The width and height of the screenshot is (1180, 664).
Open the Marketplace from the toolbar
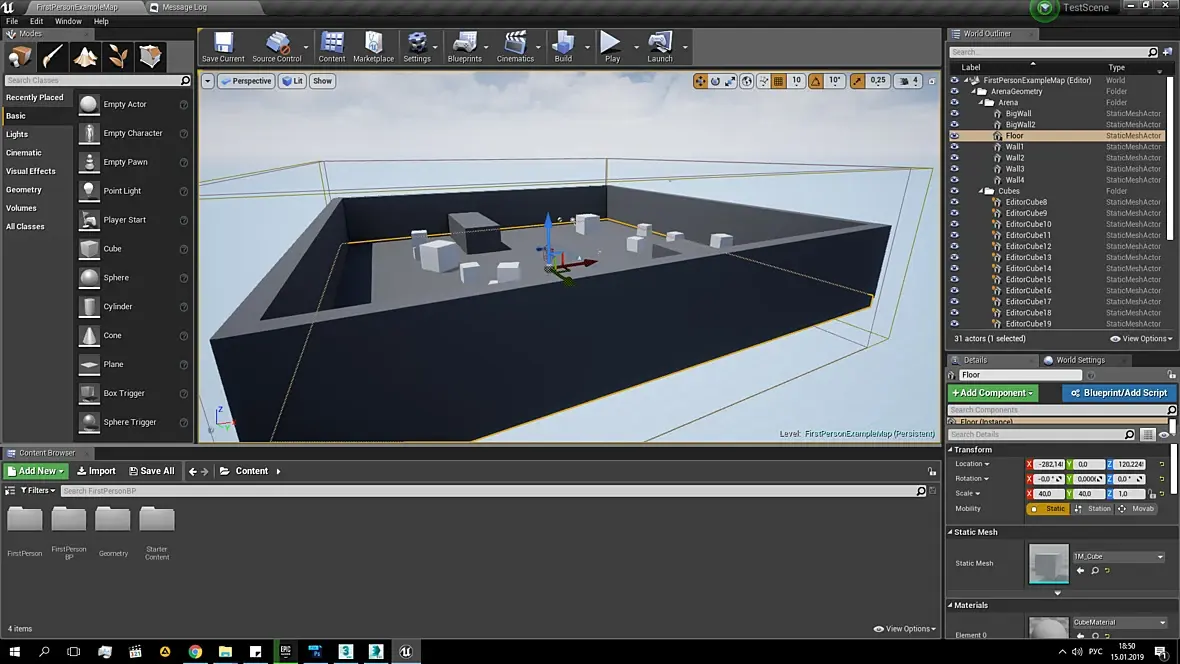[x=373, y=45]
